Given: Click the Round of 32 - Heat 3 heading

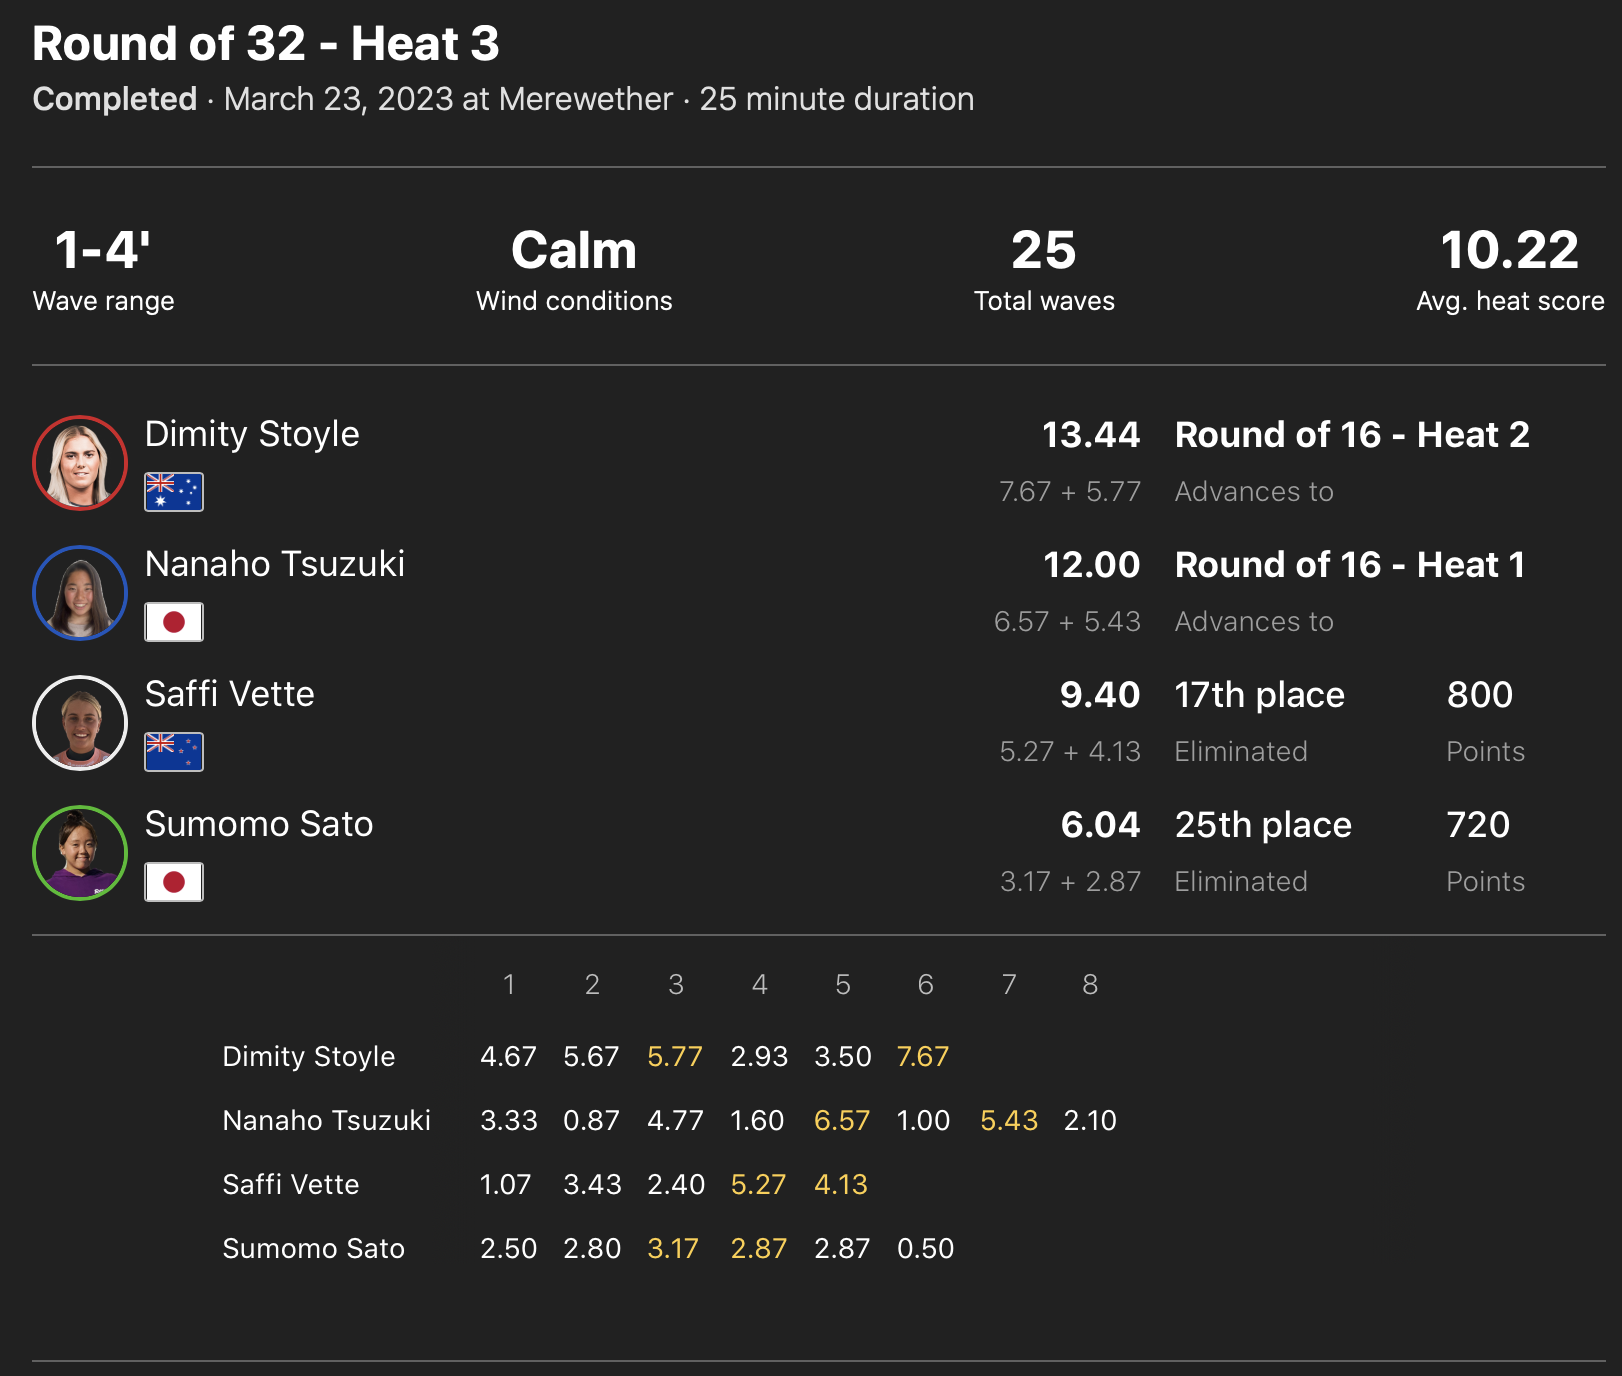Looking at the screenshot, I should pyautogui.click(x=266, y=44).
